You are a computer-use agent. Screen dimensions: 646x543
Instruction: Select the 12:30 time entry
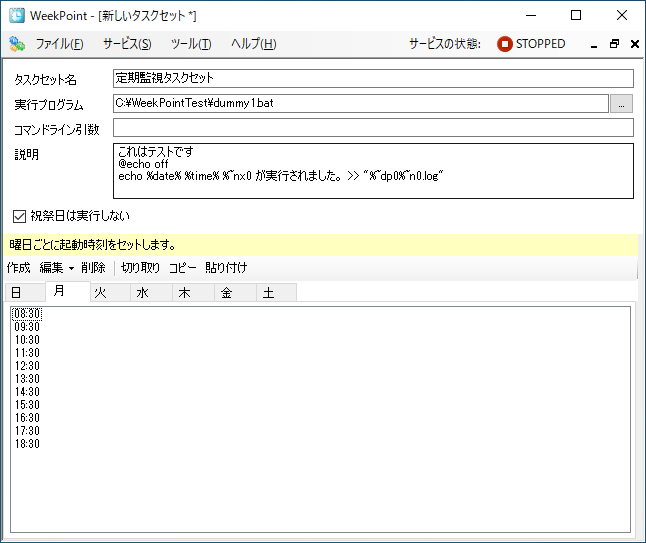tap(27, 366)
